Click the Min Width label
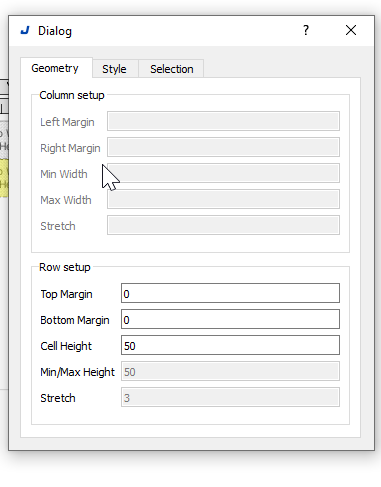 64,174
